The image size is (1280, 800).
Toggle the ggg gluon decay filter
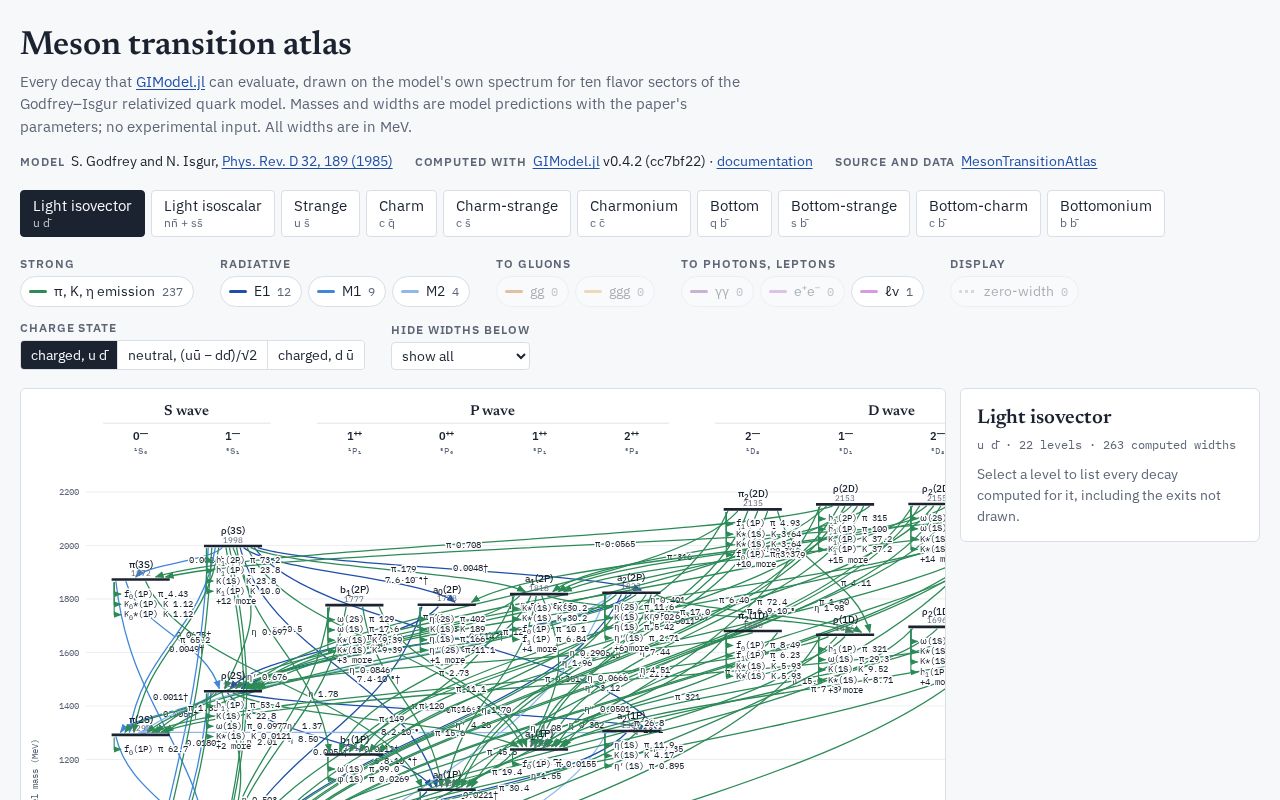614,291
